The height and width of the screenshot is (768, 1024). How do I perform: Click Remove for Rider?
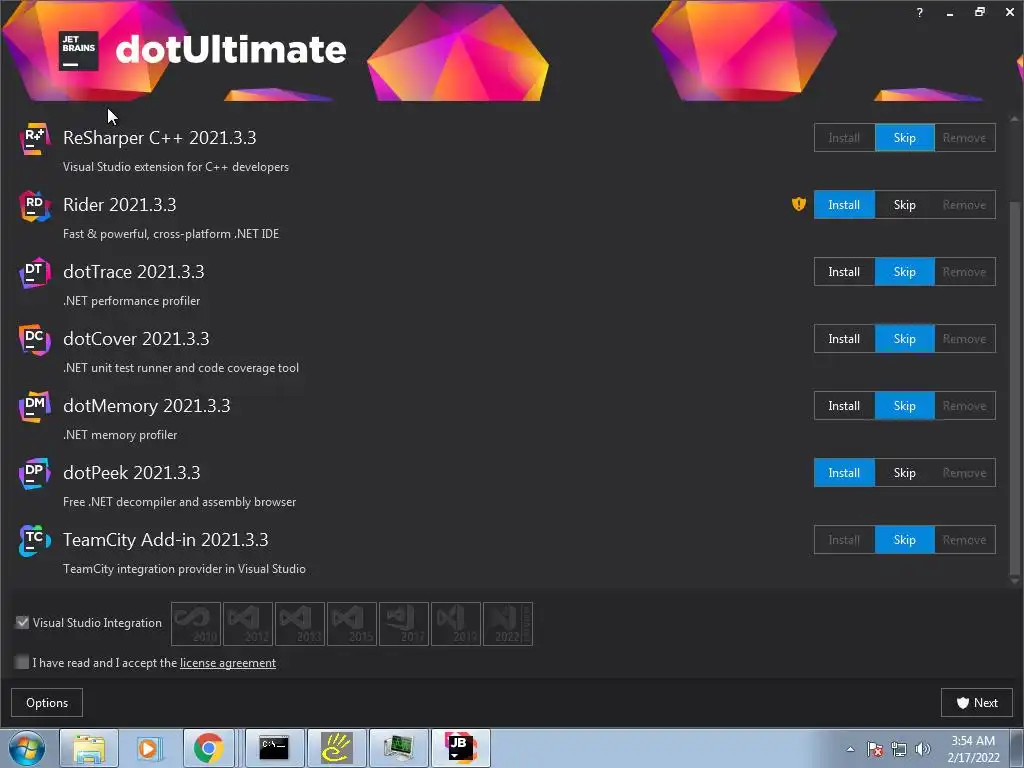pos(965,205)
